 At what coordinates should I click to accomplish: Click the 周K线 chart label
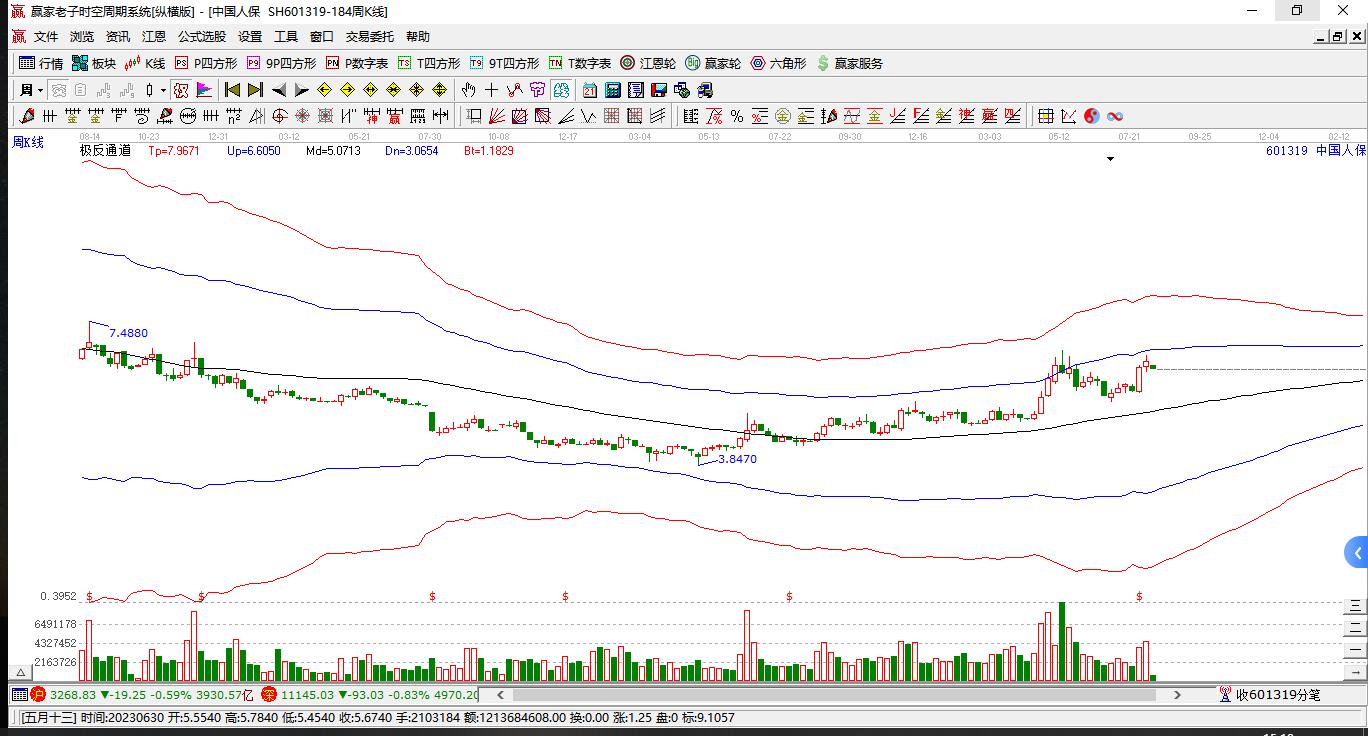28,142
